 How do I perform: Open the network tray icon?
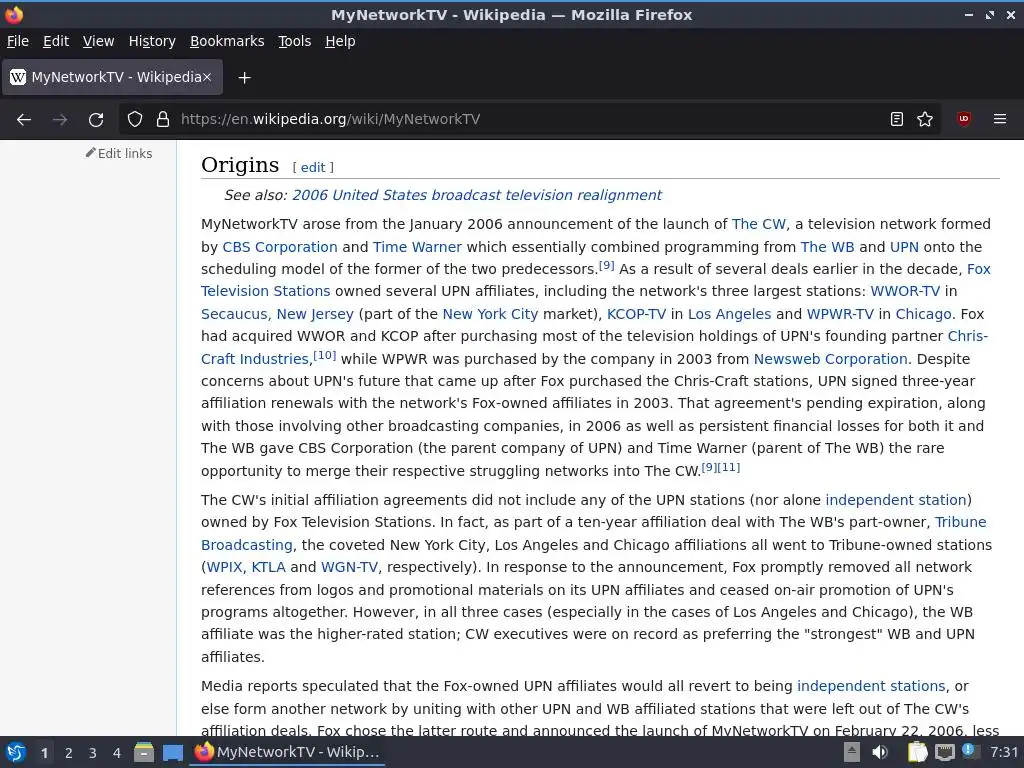coord(944,753)
